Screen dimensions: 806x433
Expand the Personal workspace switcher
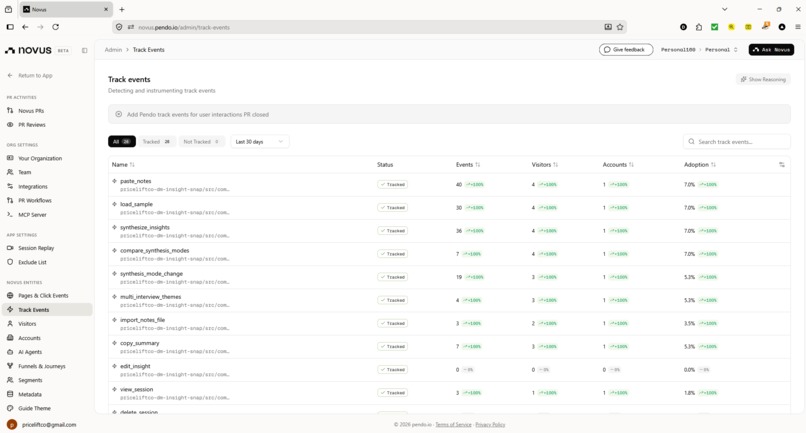(721, 50)
